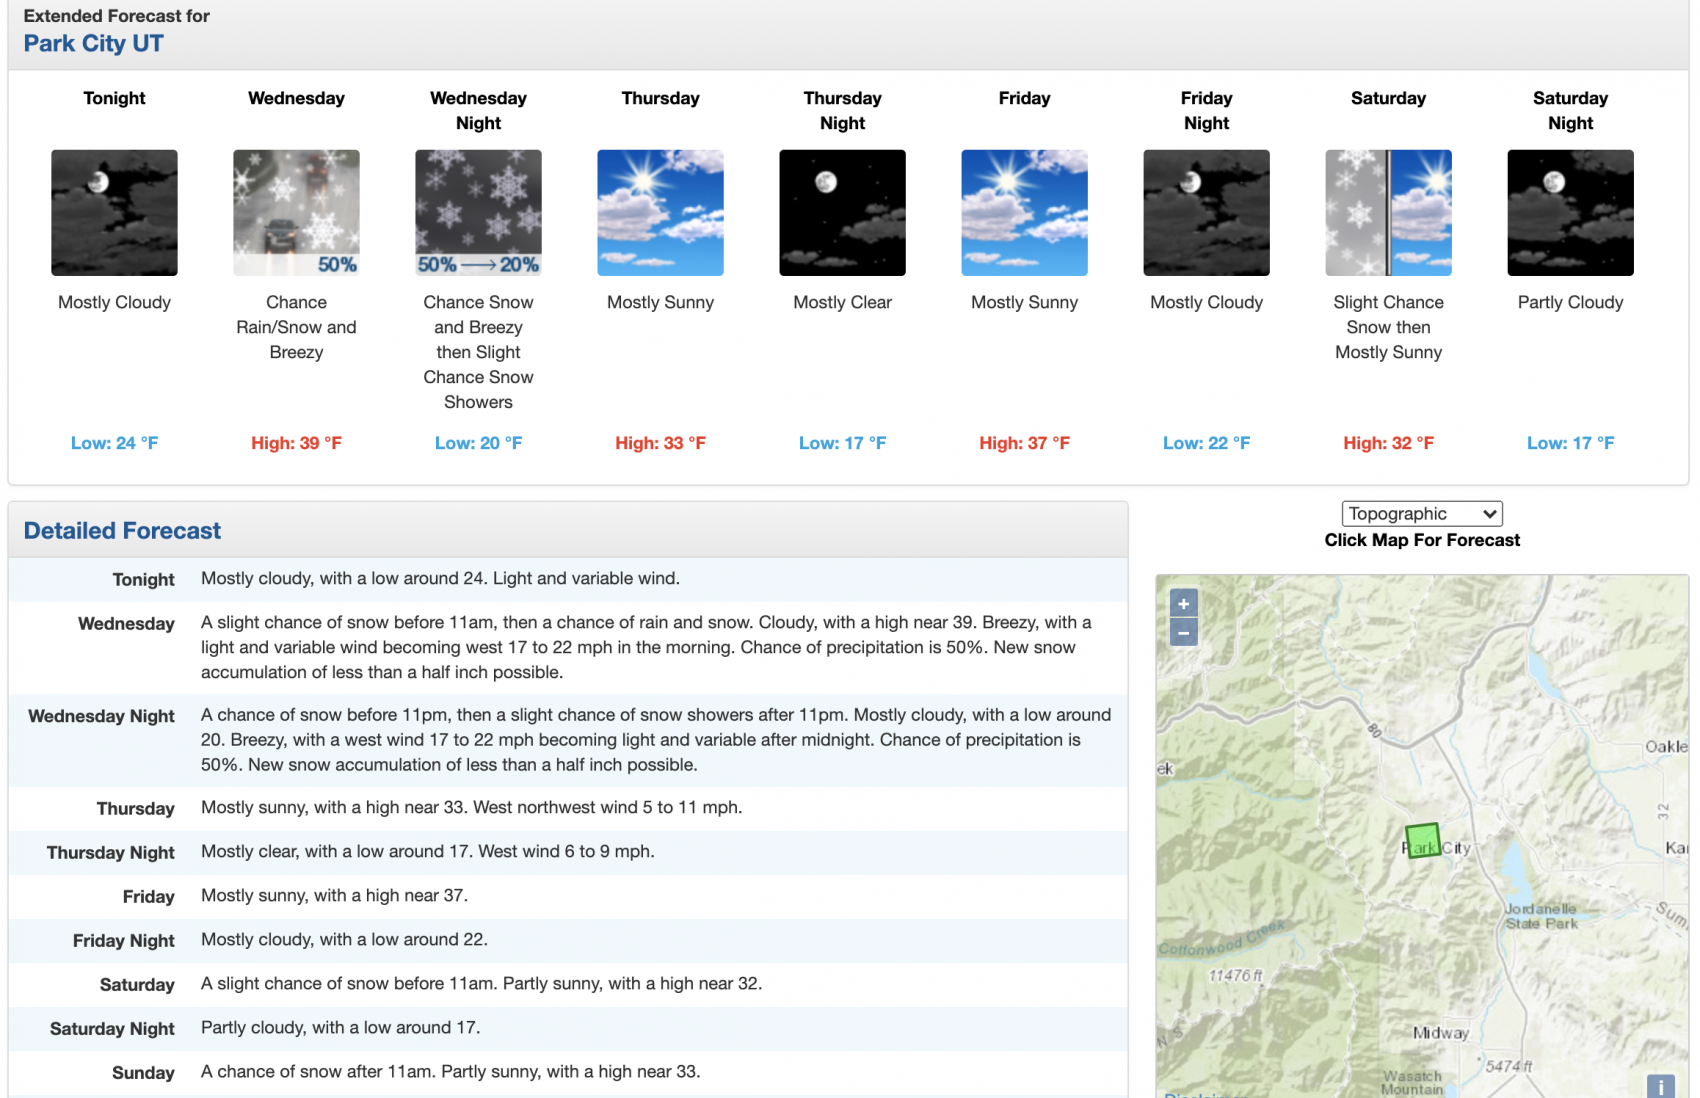Click the green Park City forecast square
Screen dimensions: 1700x1098
tap(1423, 841)
